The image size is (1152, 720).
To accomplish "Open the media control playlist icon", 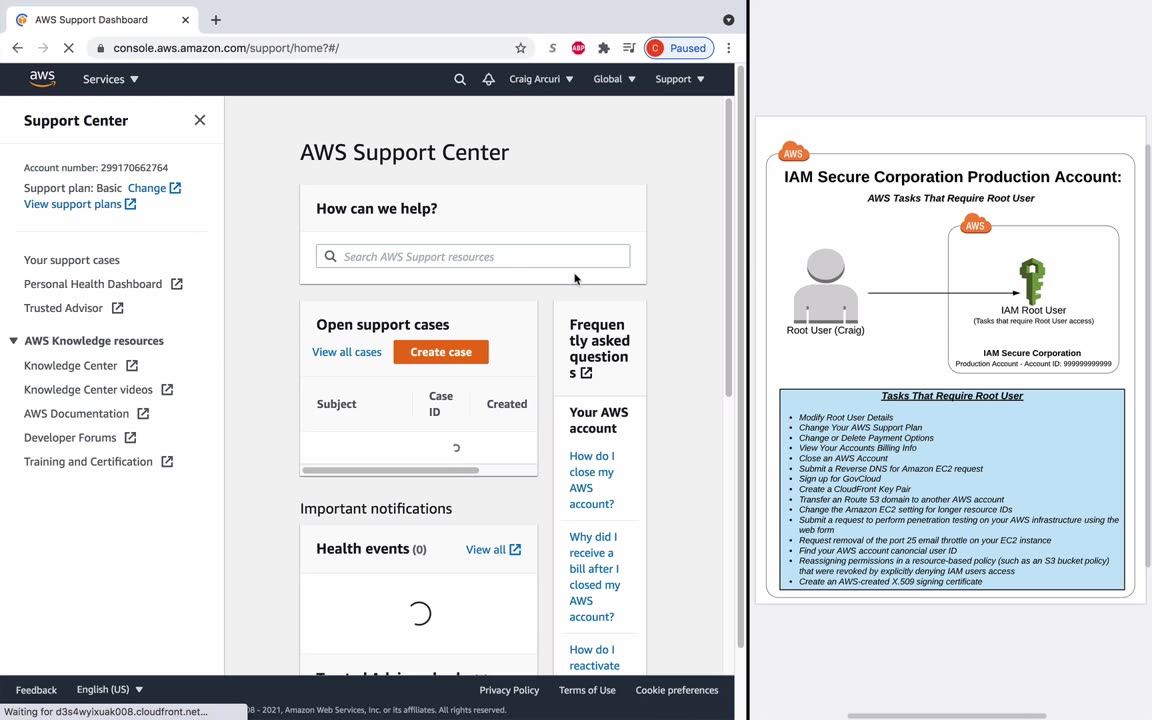I will pyautogui.click(x=629, y=48).
